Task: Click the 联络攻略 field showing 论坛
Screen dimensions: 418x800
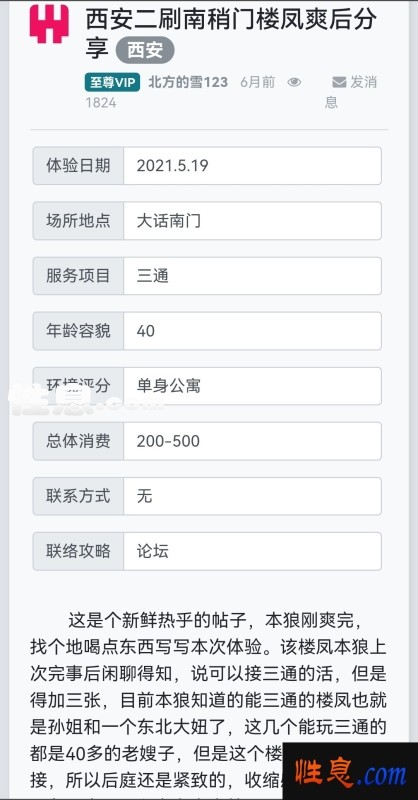Action: pyautogui.click(x=252, y=552)
